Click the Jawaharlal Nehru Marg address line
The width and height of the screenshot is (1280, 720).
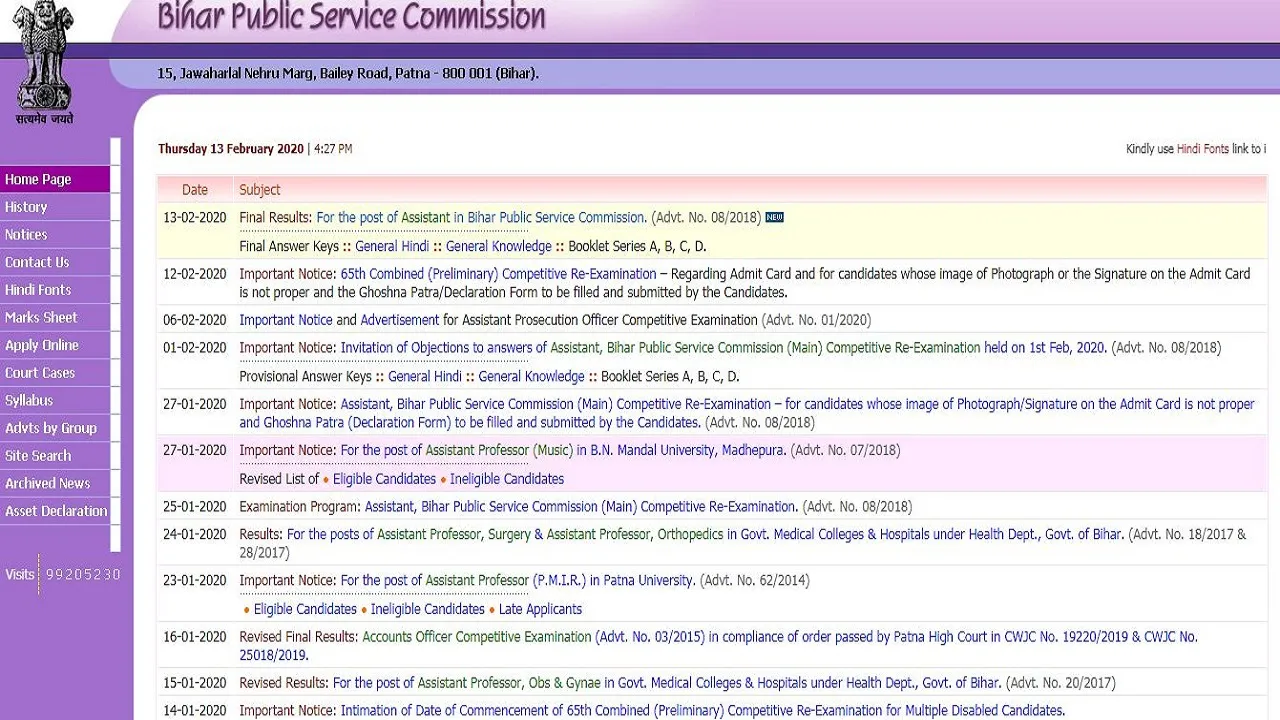tap(348, 73)
